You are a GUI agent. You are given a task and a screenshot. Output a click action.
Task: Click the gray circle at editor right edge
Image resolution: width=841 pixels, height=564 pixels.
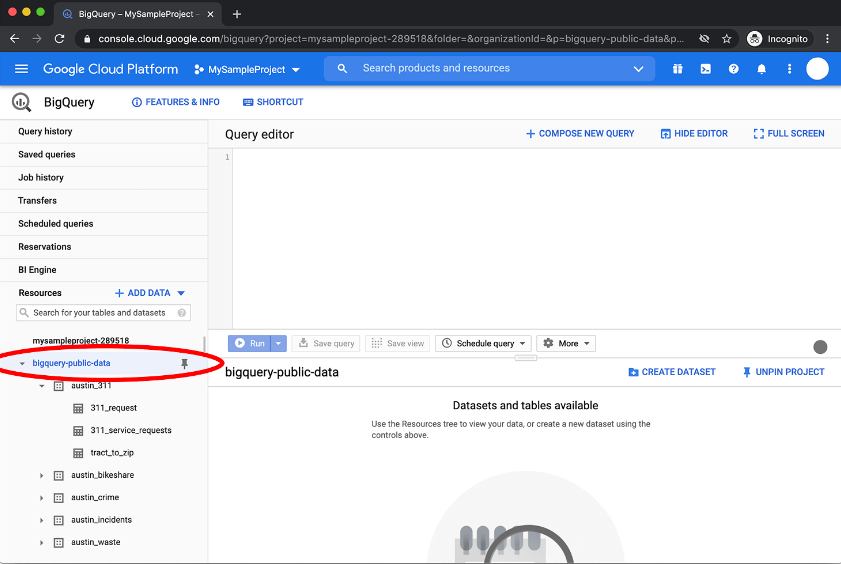(820, 347)
